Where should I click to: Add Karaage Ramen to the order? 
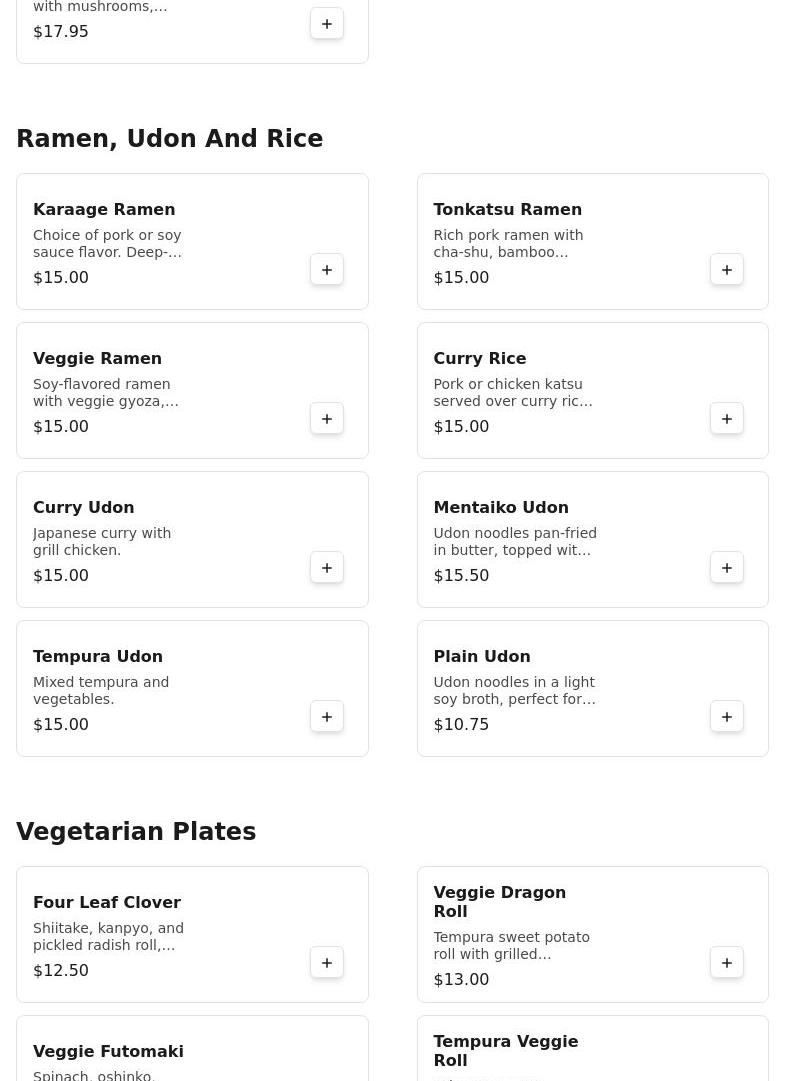coord(327,270)
